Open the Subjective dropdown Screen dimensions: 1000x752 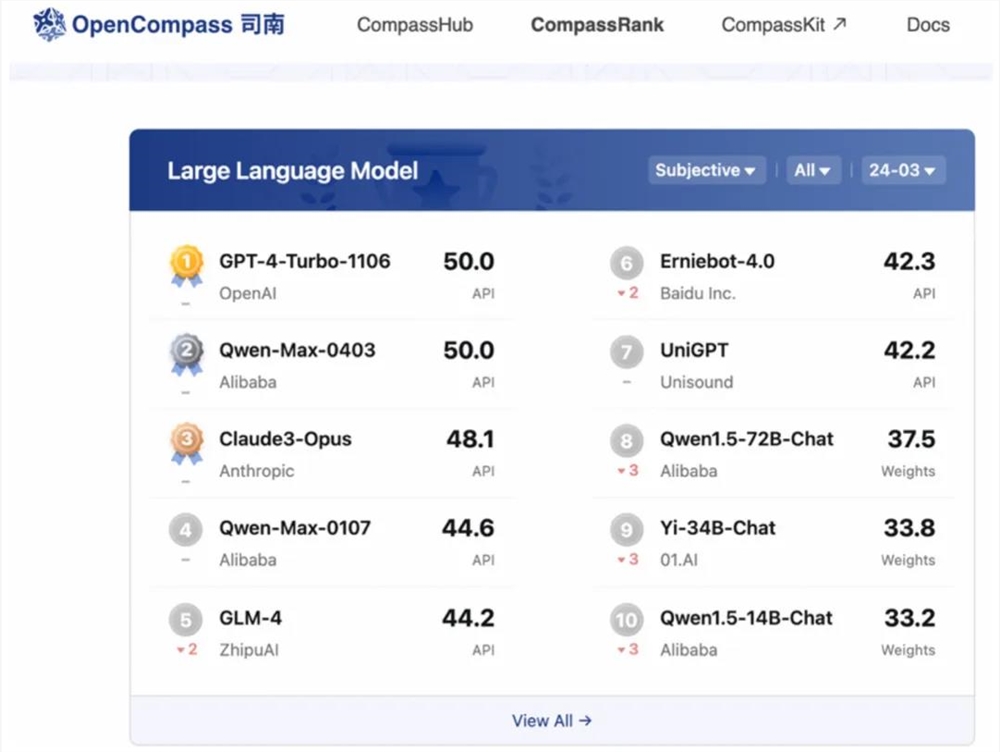[x=706, y=170]
